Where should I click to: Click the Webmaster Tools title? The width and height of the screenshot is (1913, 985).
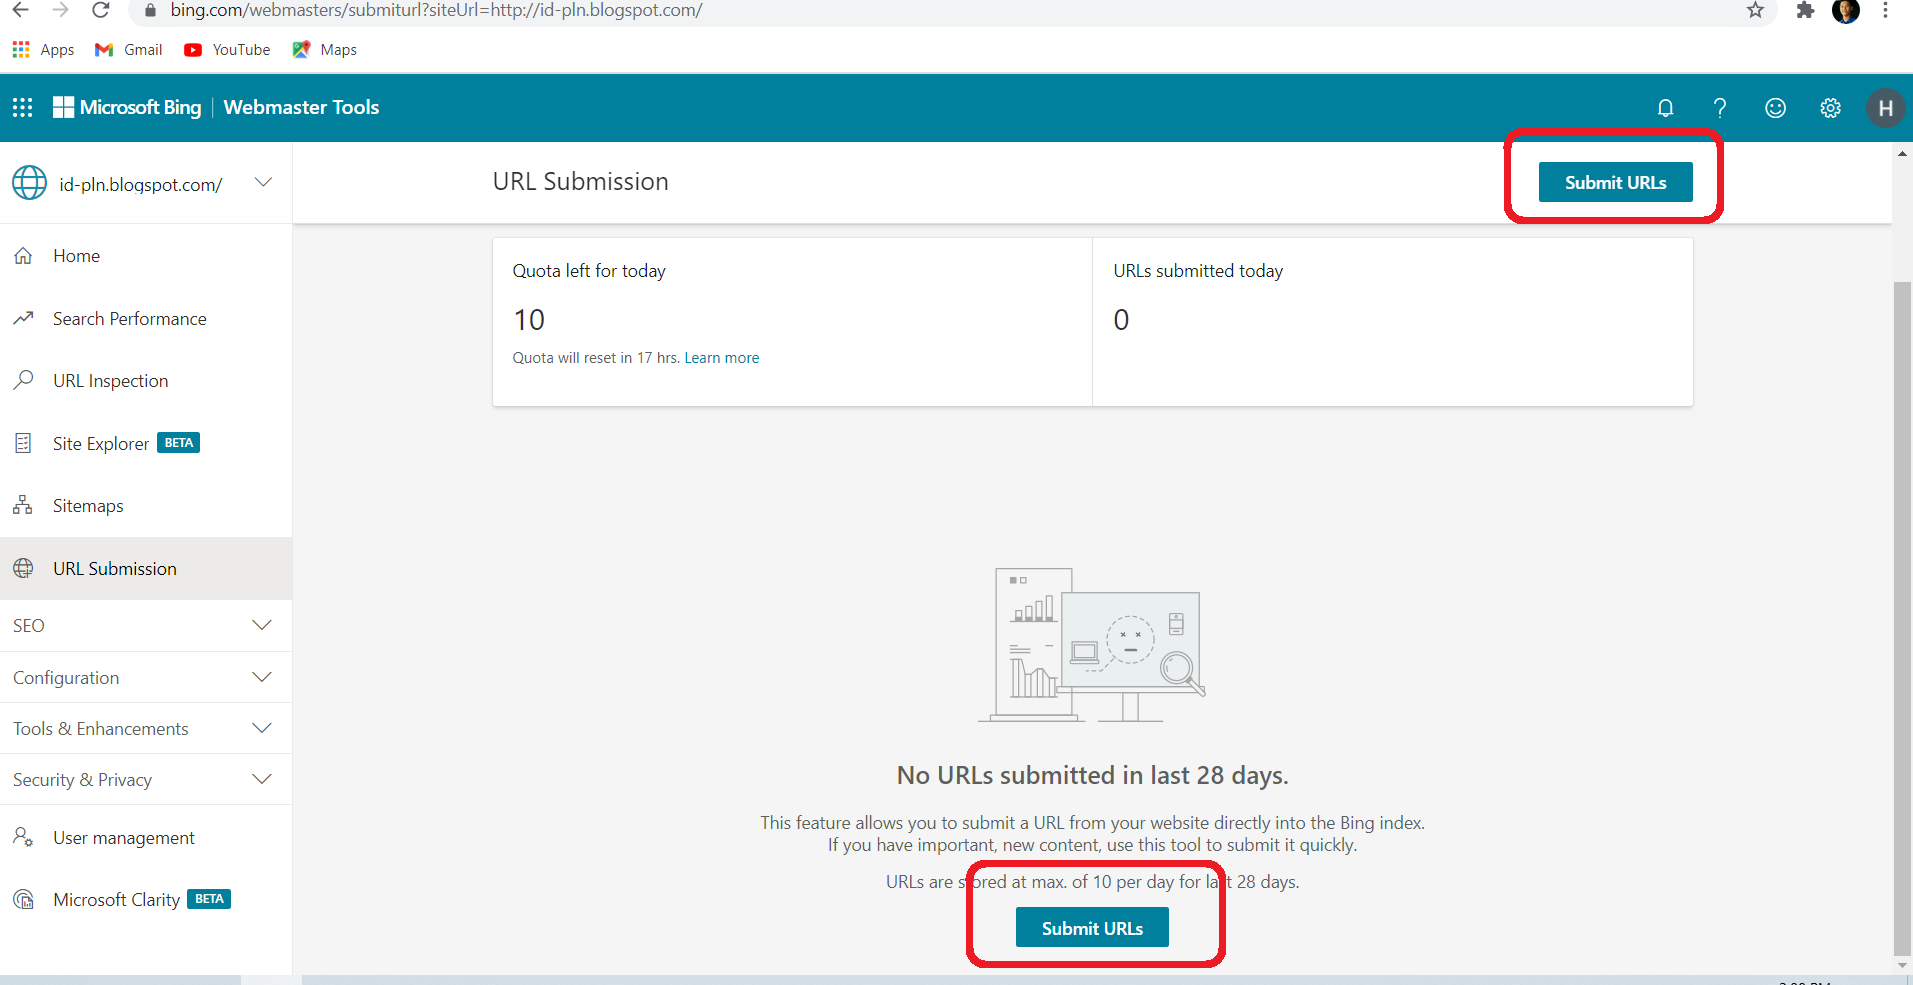pos(301,107)
